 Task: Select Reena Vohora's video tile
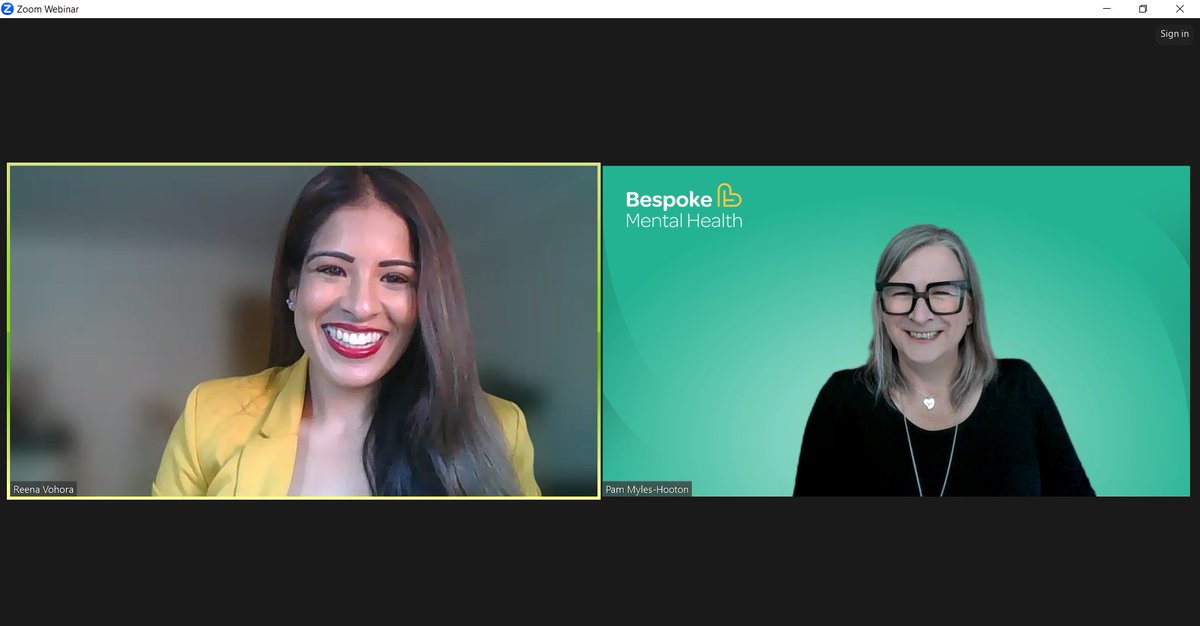[x=304, y=331]
